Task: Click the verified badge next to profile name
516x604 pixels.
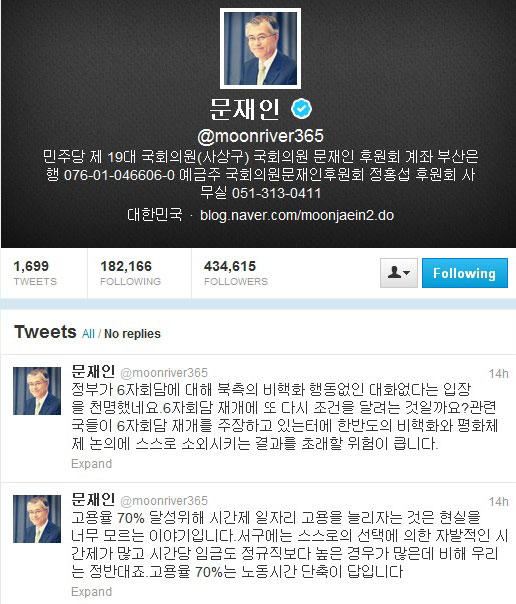Action: click(x=302, y=108)
